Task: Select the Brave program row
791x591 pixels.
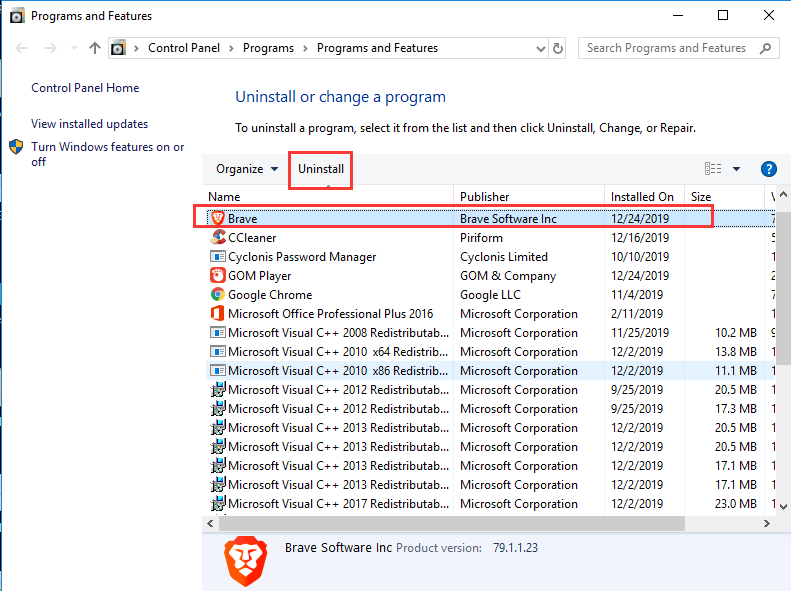Action: coord(490,218)
